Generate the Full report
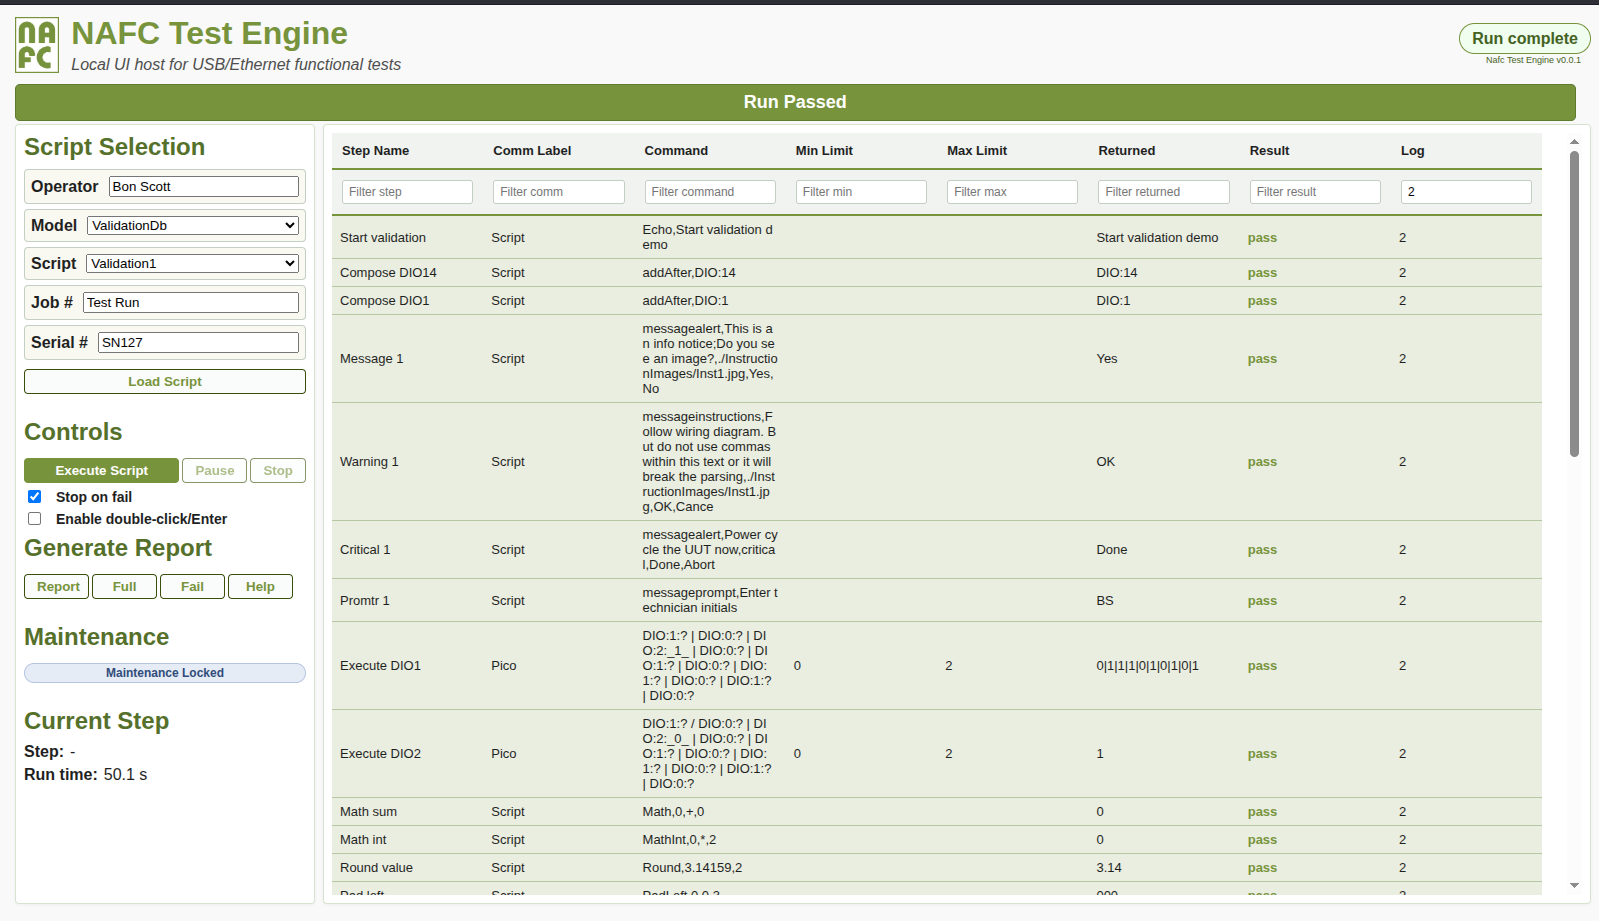1599x921 pixels. click(124, 587)
